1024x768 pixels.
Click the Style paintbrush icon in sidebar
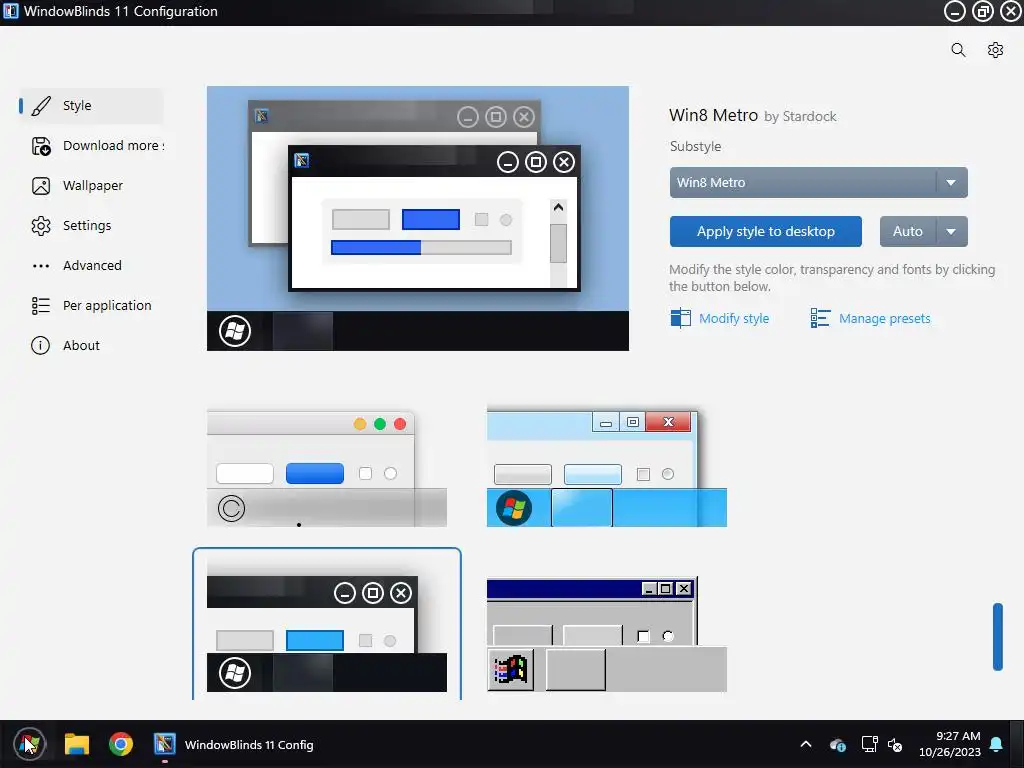tap(40, 106)
